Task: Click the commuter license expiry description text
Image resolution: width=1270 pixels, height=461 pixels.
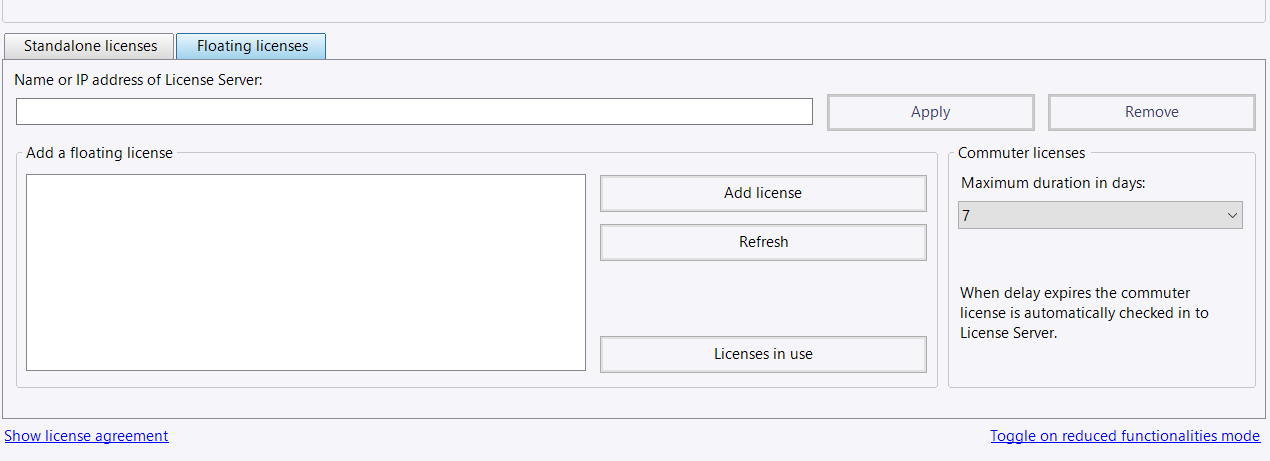Action: pos(1084,313)
